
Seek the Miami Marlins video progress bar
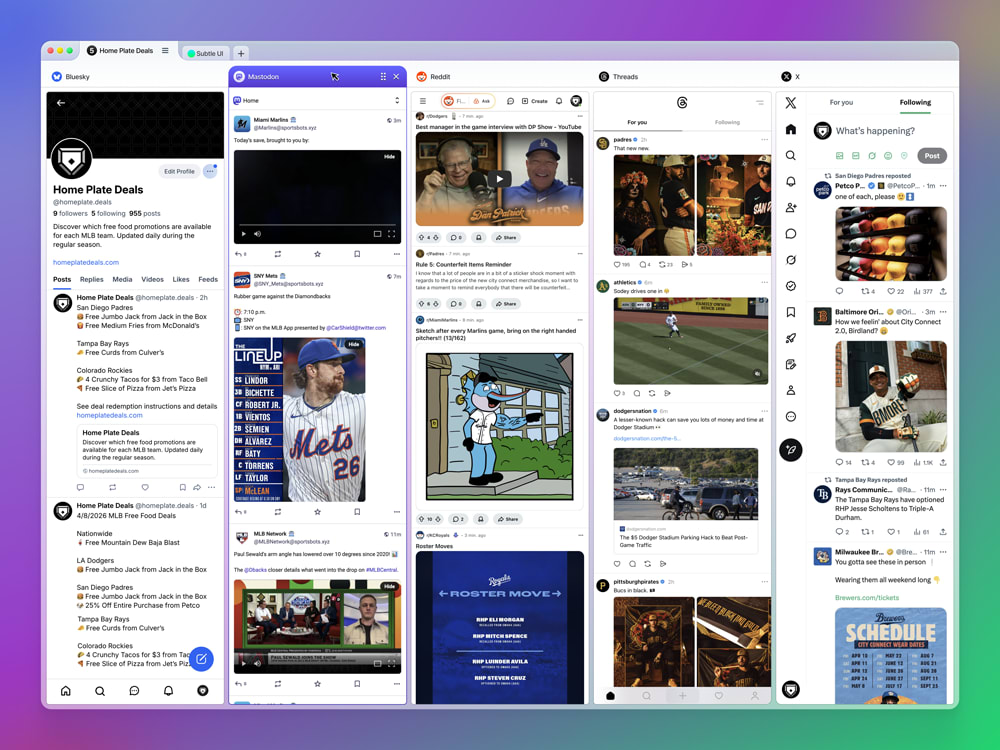(x=317, y=225)
